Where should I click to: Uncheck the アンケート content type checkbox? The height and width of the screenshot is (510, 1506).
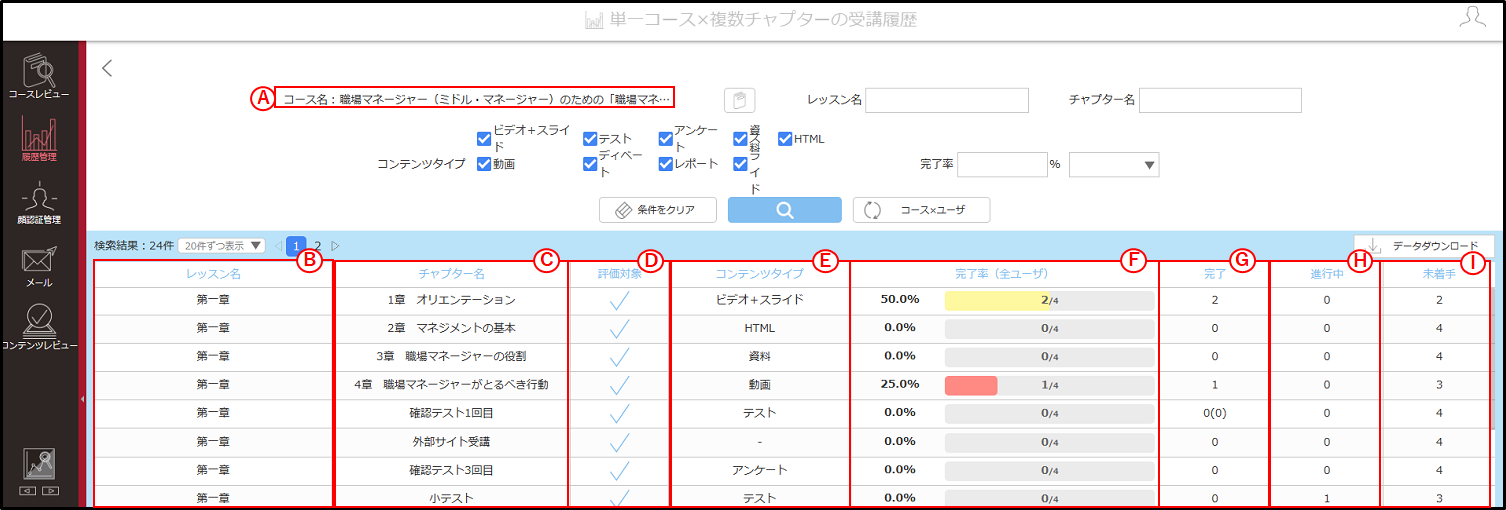coord(665,139)
